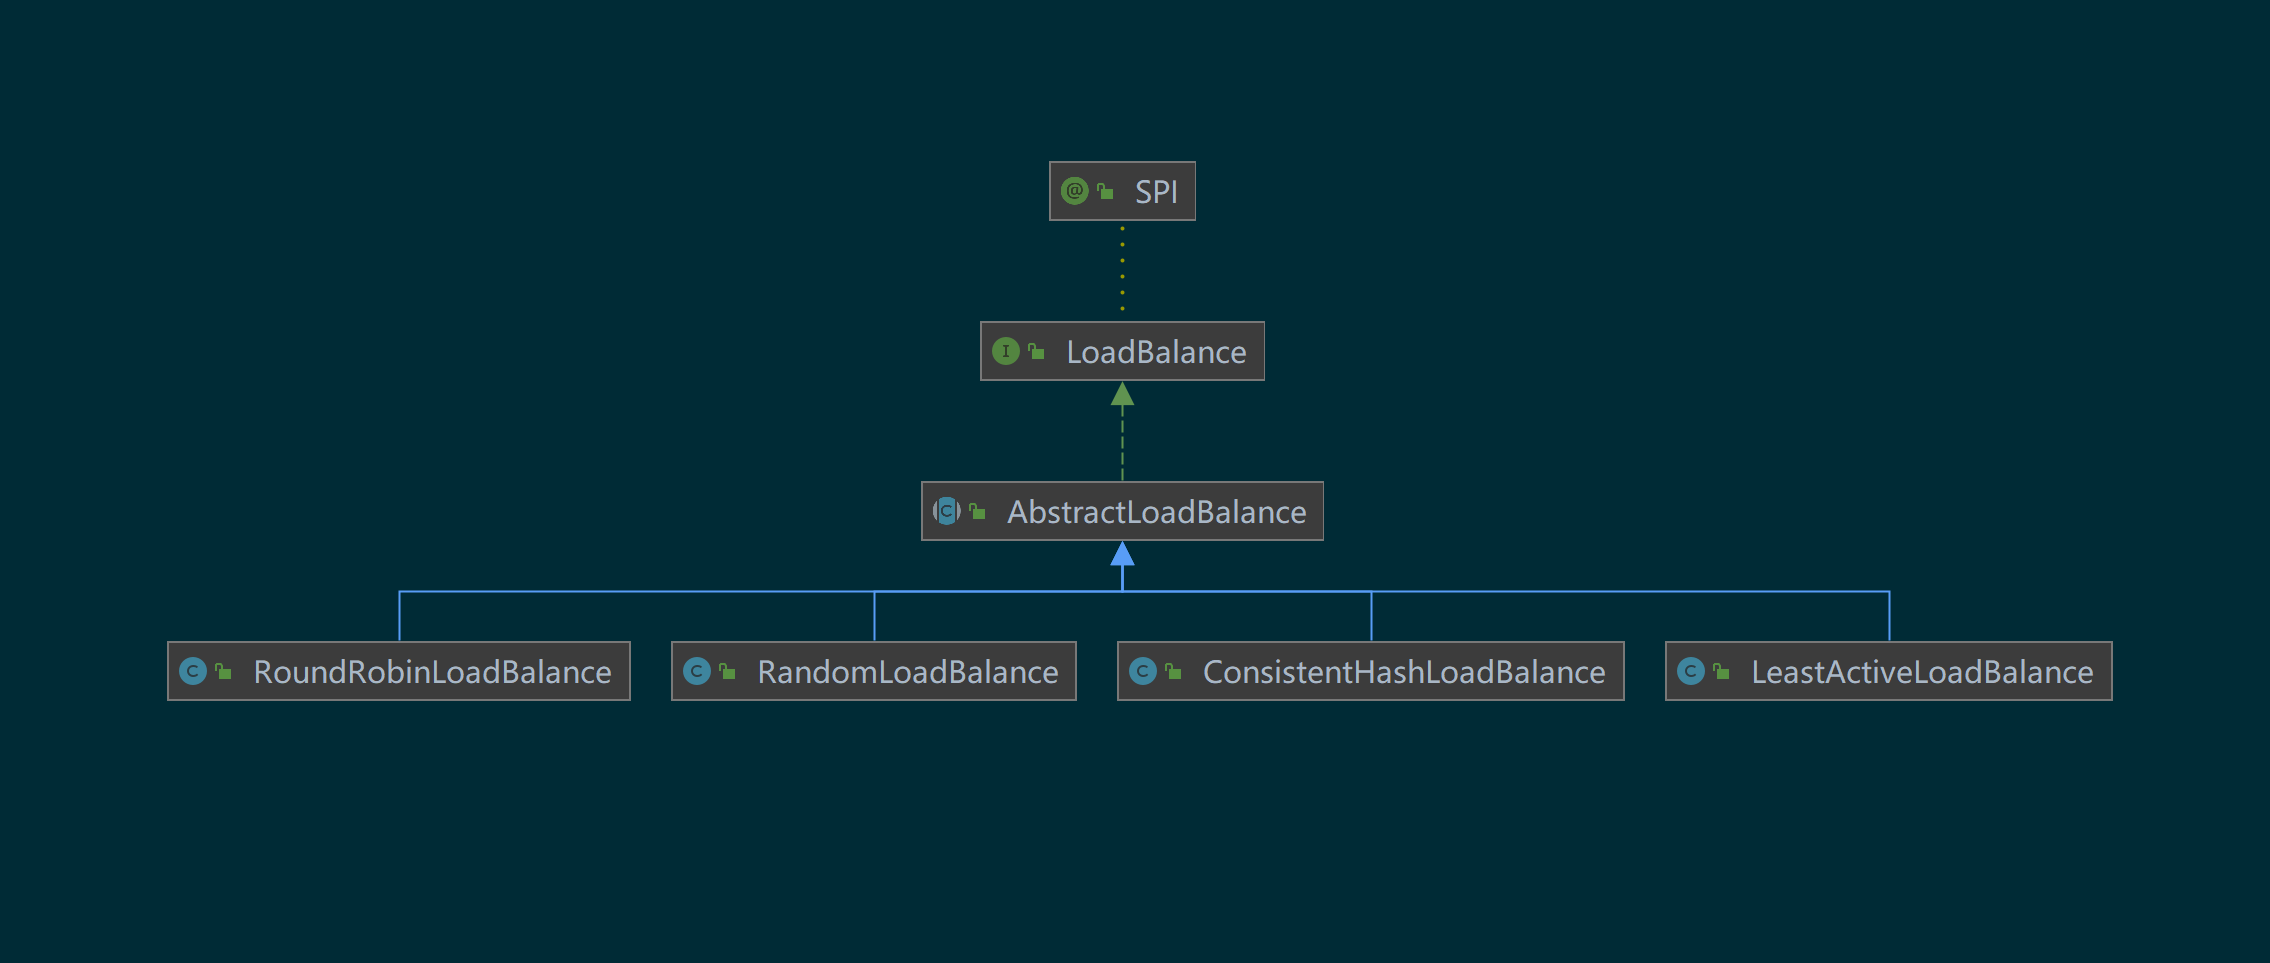Viewport: 2270px width, 963px height.
Task: Click the annotation @ icon on SPI node
Action: (x=1074, y=191)
